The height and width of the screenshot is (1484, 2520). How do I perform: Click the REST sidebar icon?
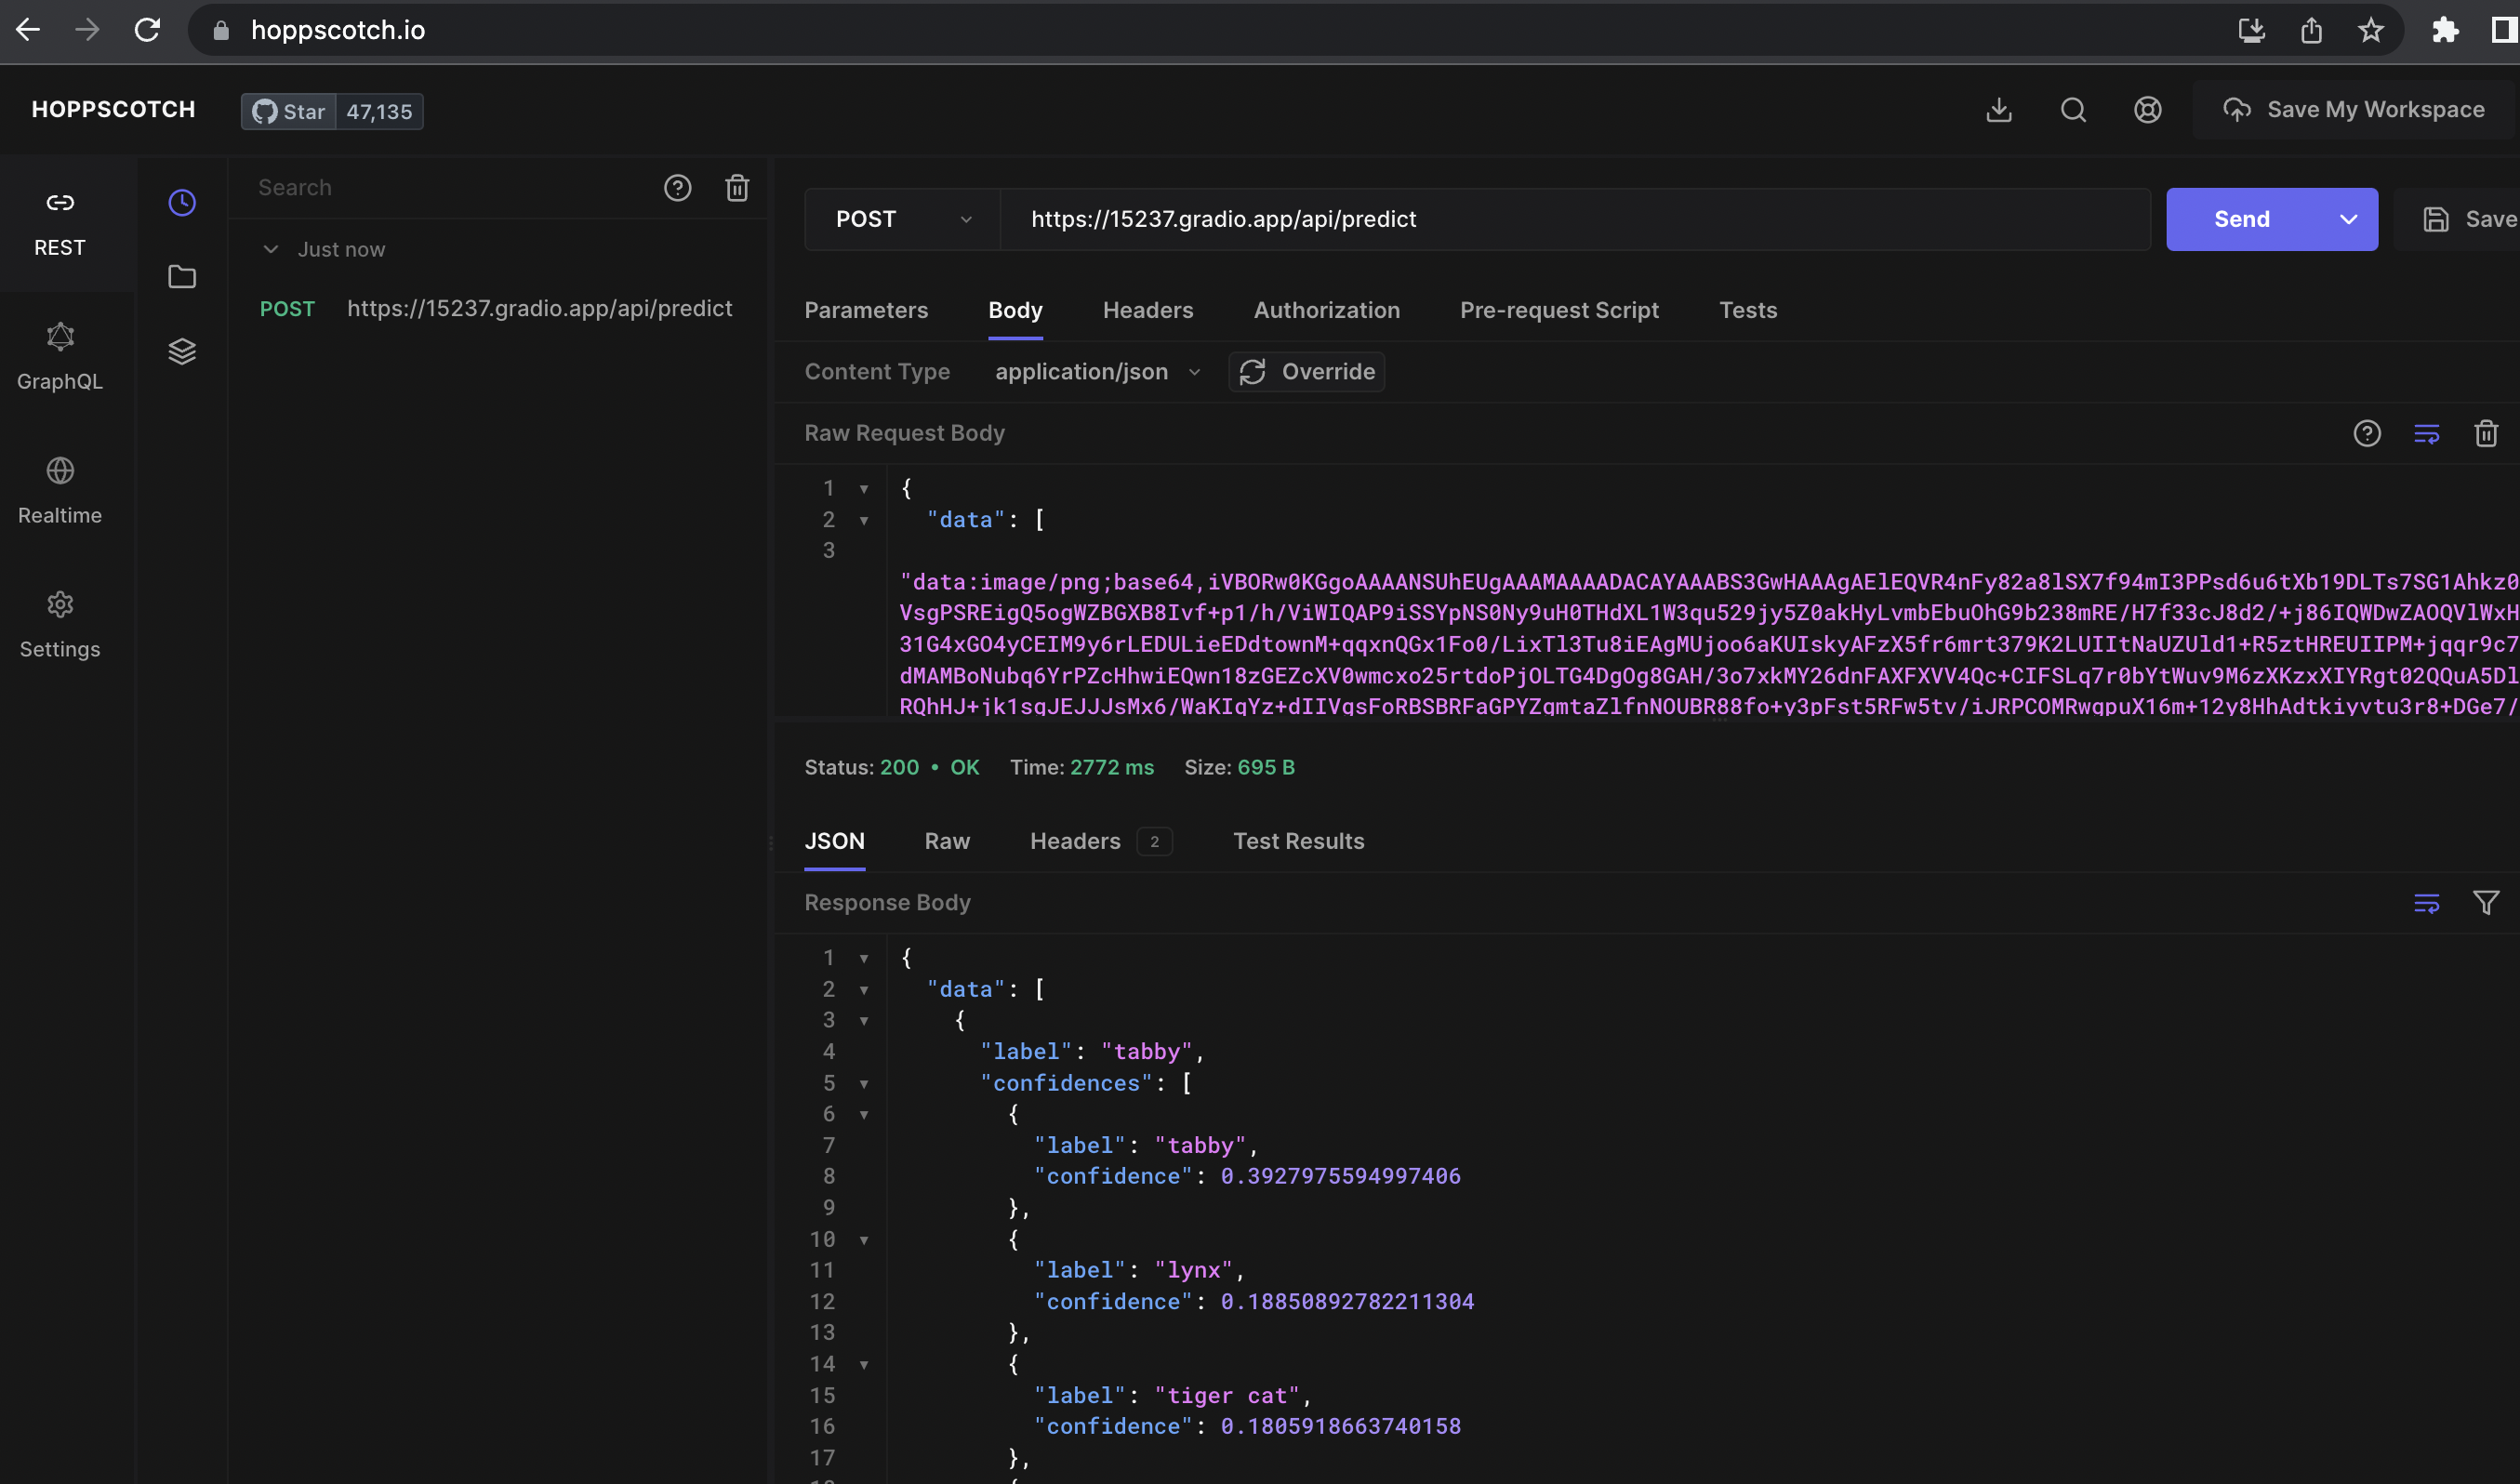click(x=59, y=202)
